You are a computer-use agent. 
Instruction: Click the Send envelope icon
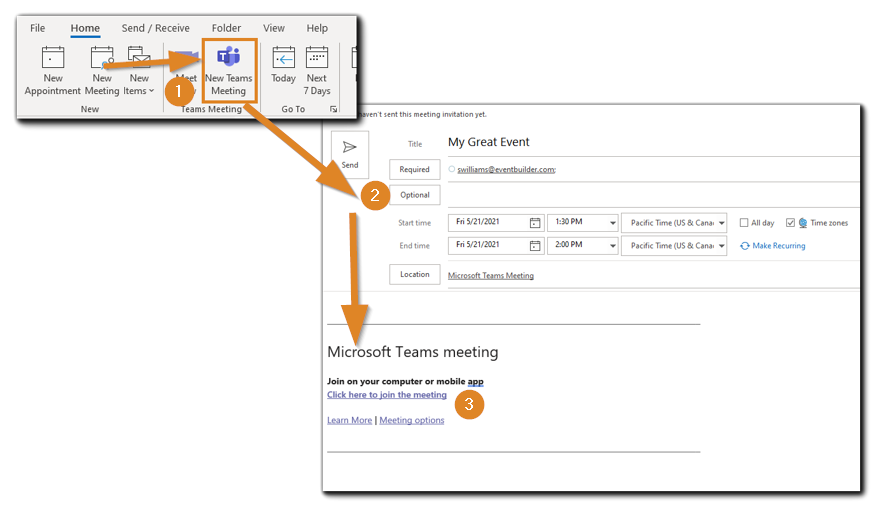point(350,147)
